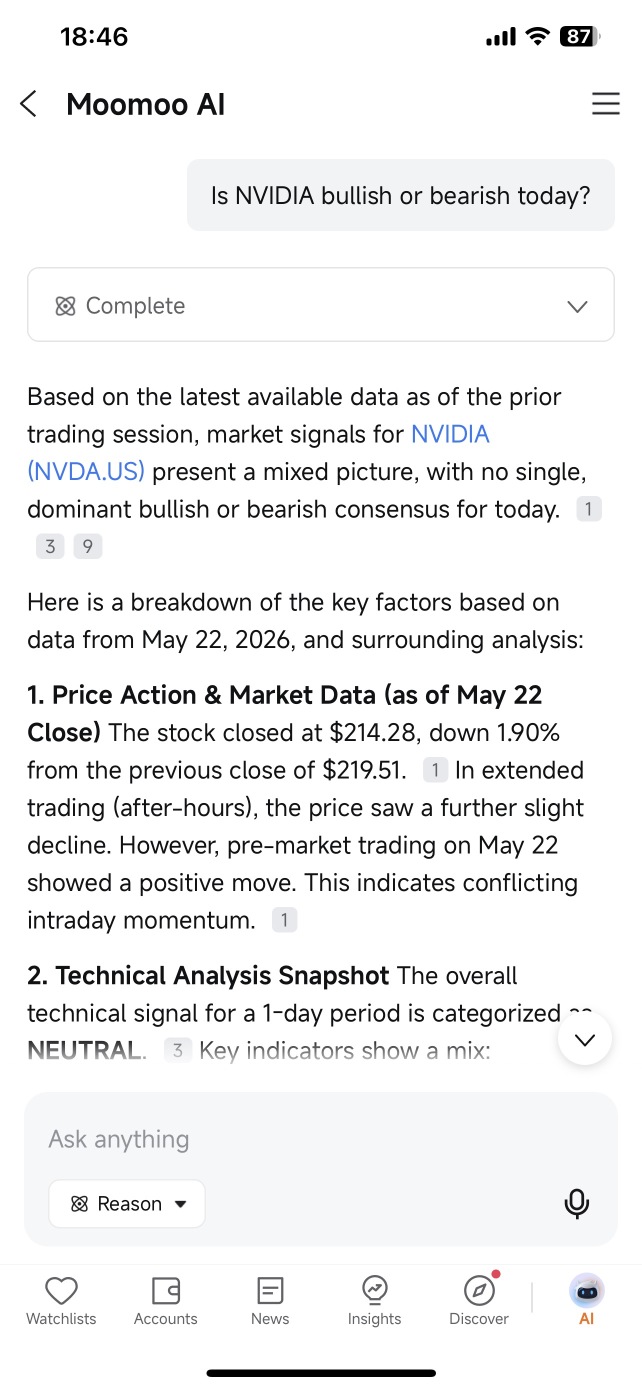Tap the microphone voice input icon
The height and width of the screenshot is (1389, 642).
click(576, 1204)
